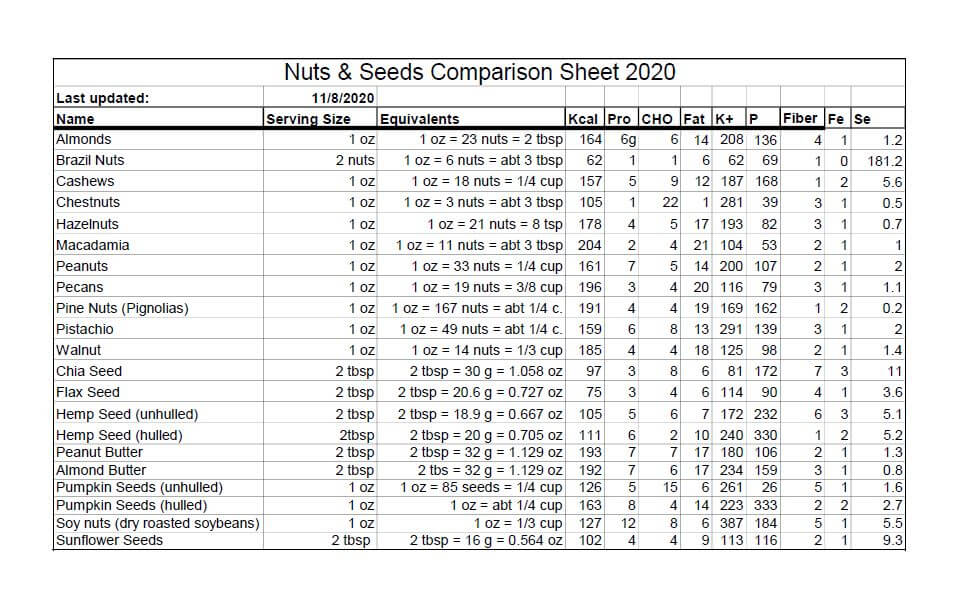The image size is (965, 610).
Task: Select the Pistachio name cell
Action: click(x=85, y=329)
